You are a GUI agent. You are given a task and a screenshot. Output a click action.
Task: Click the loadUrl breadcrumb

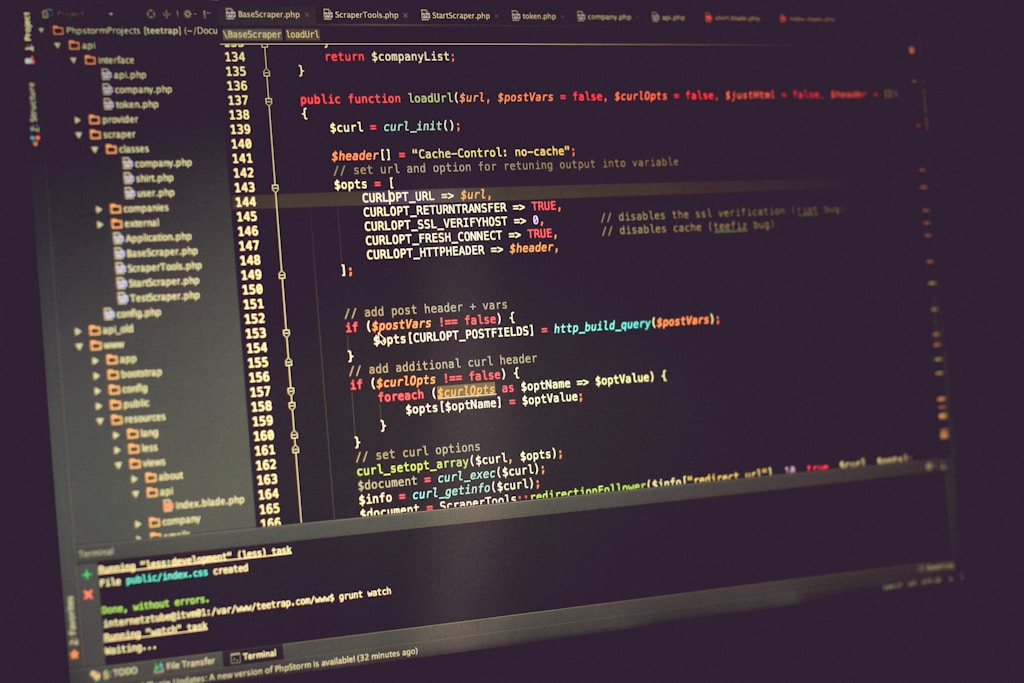302,34
